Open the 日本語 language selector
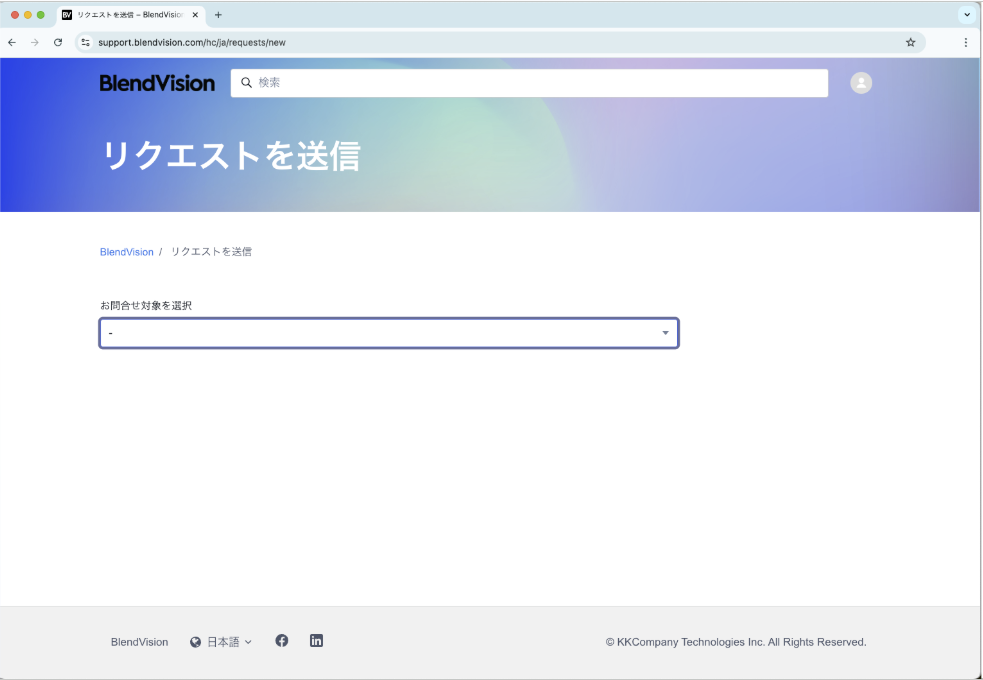 point(221,642)
